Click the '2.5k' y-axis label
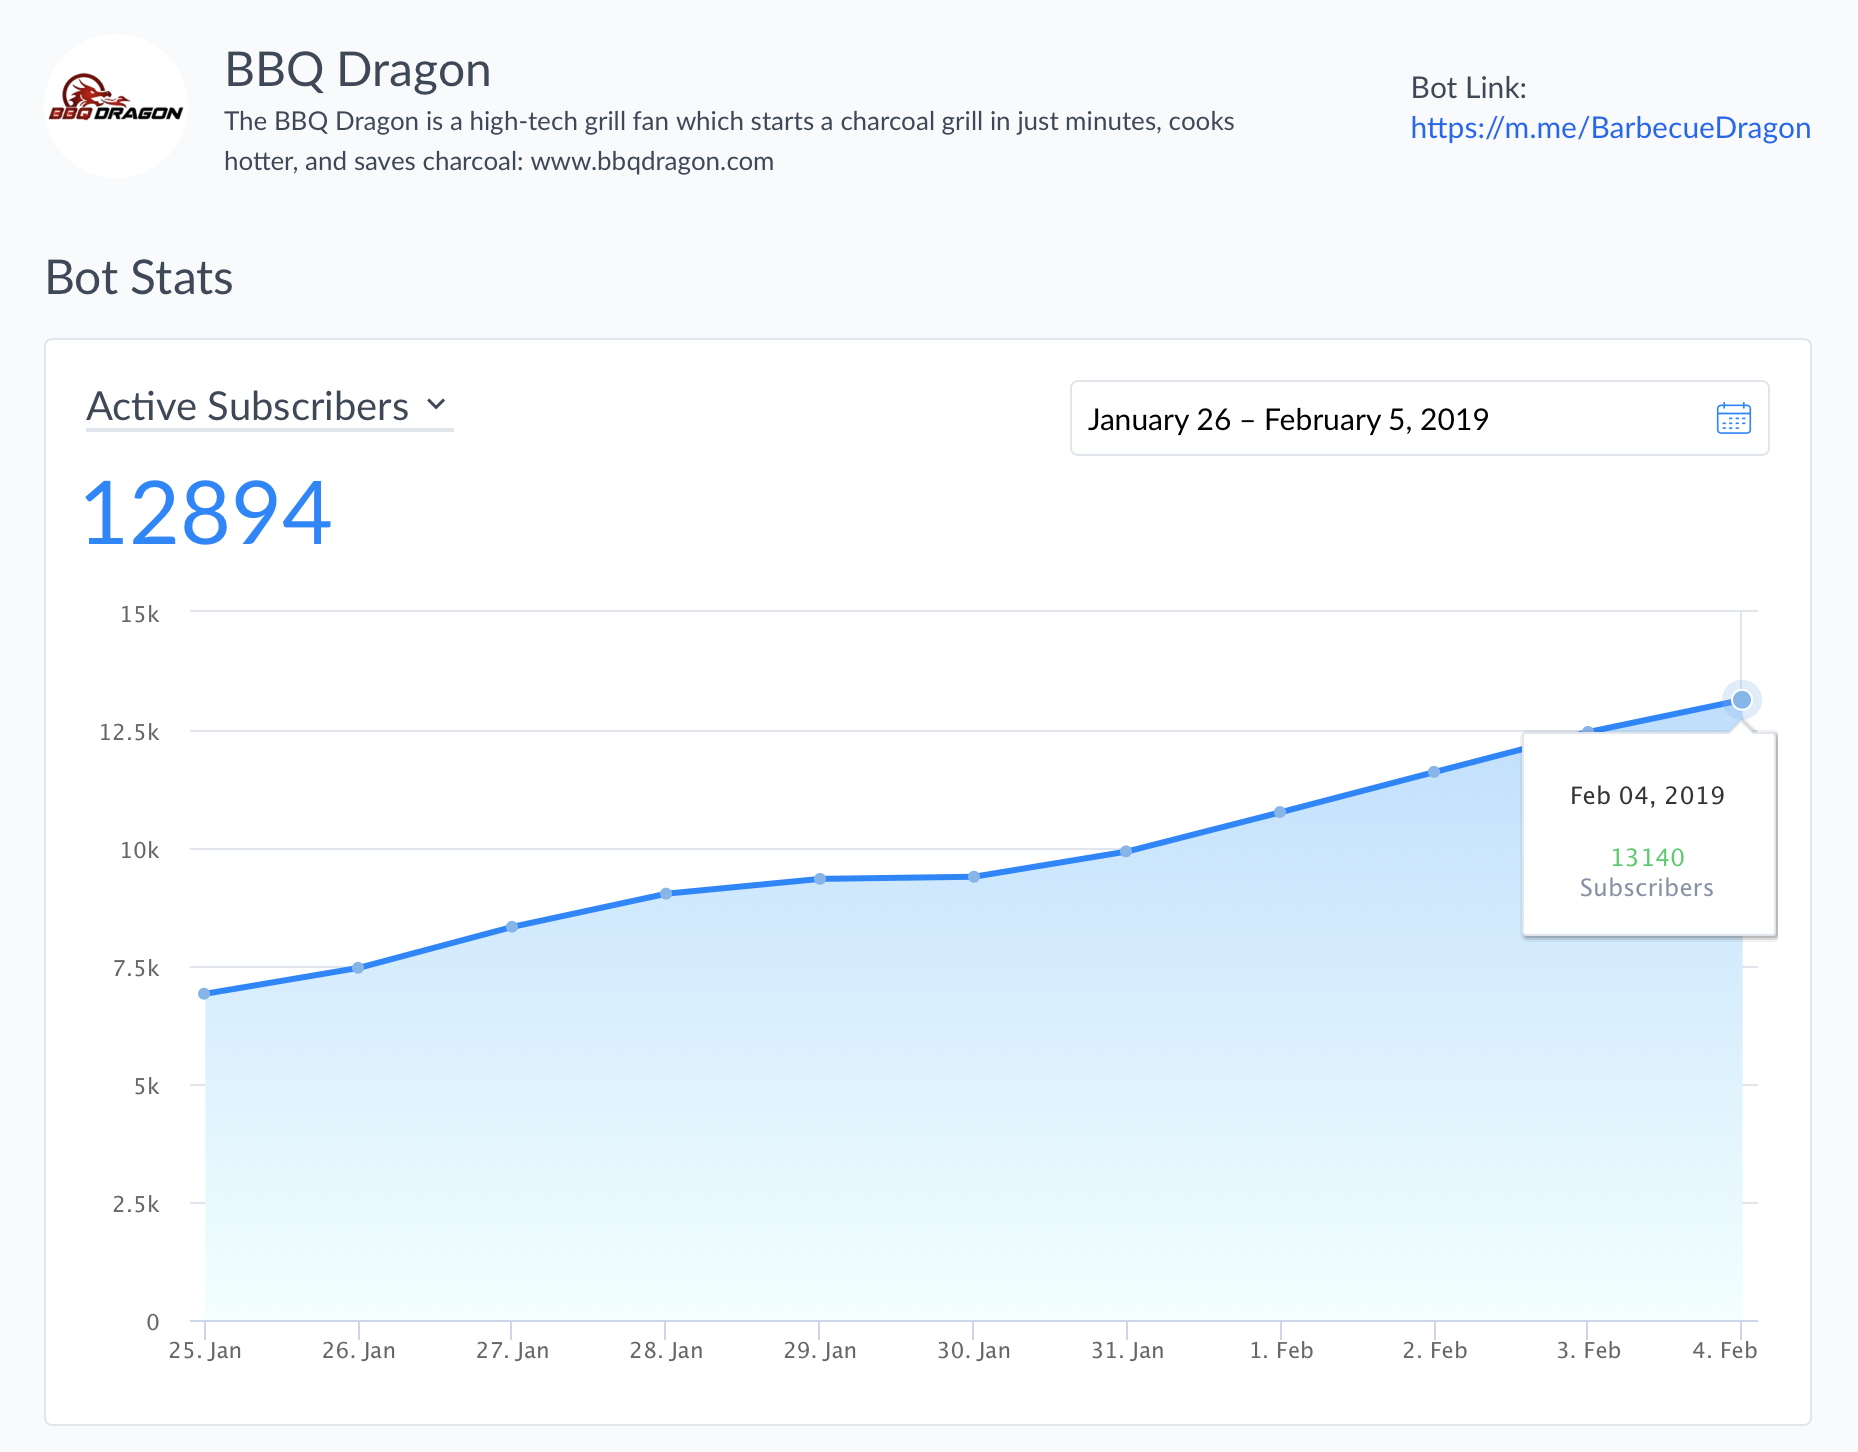This screenshot has height=1452, width=1858. tap(135, 1204)
